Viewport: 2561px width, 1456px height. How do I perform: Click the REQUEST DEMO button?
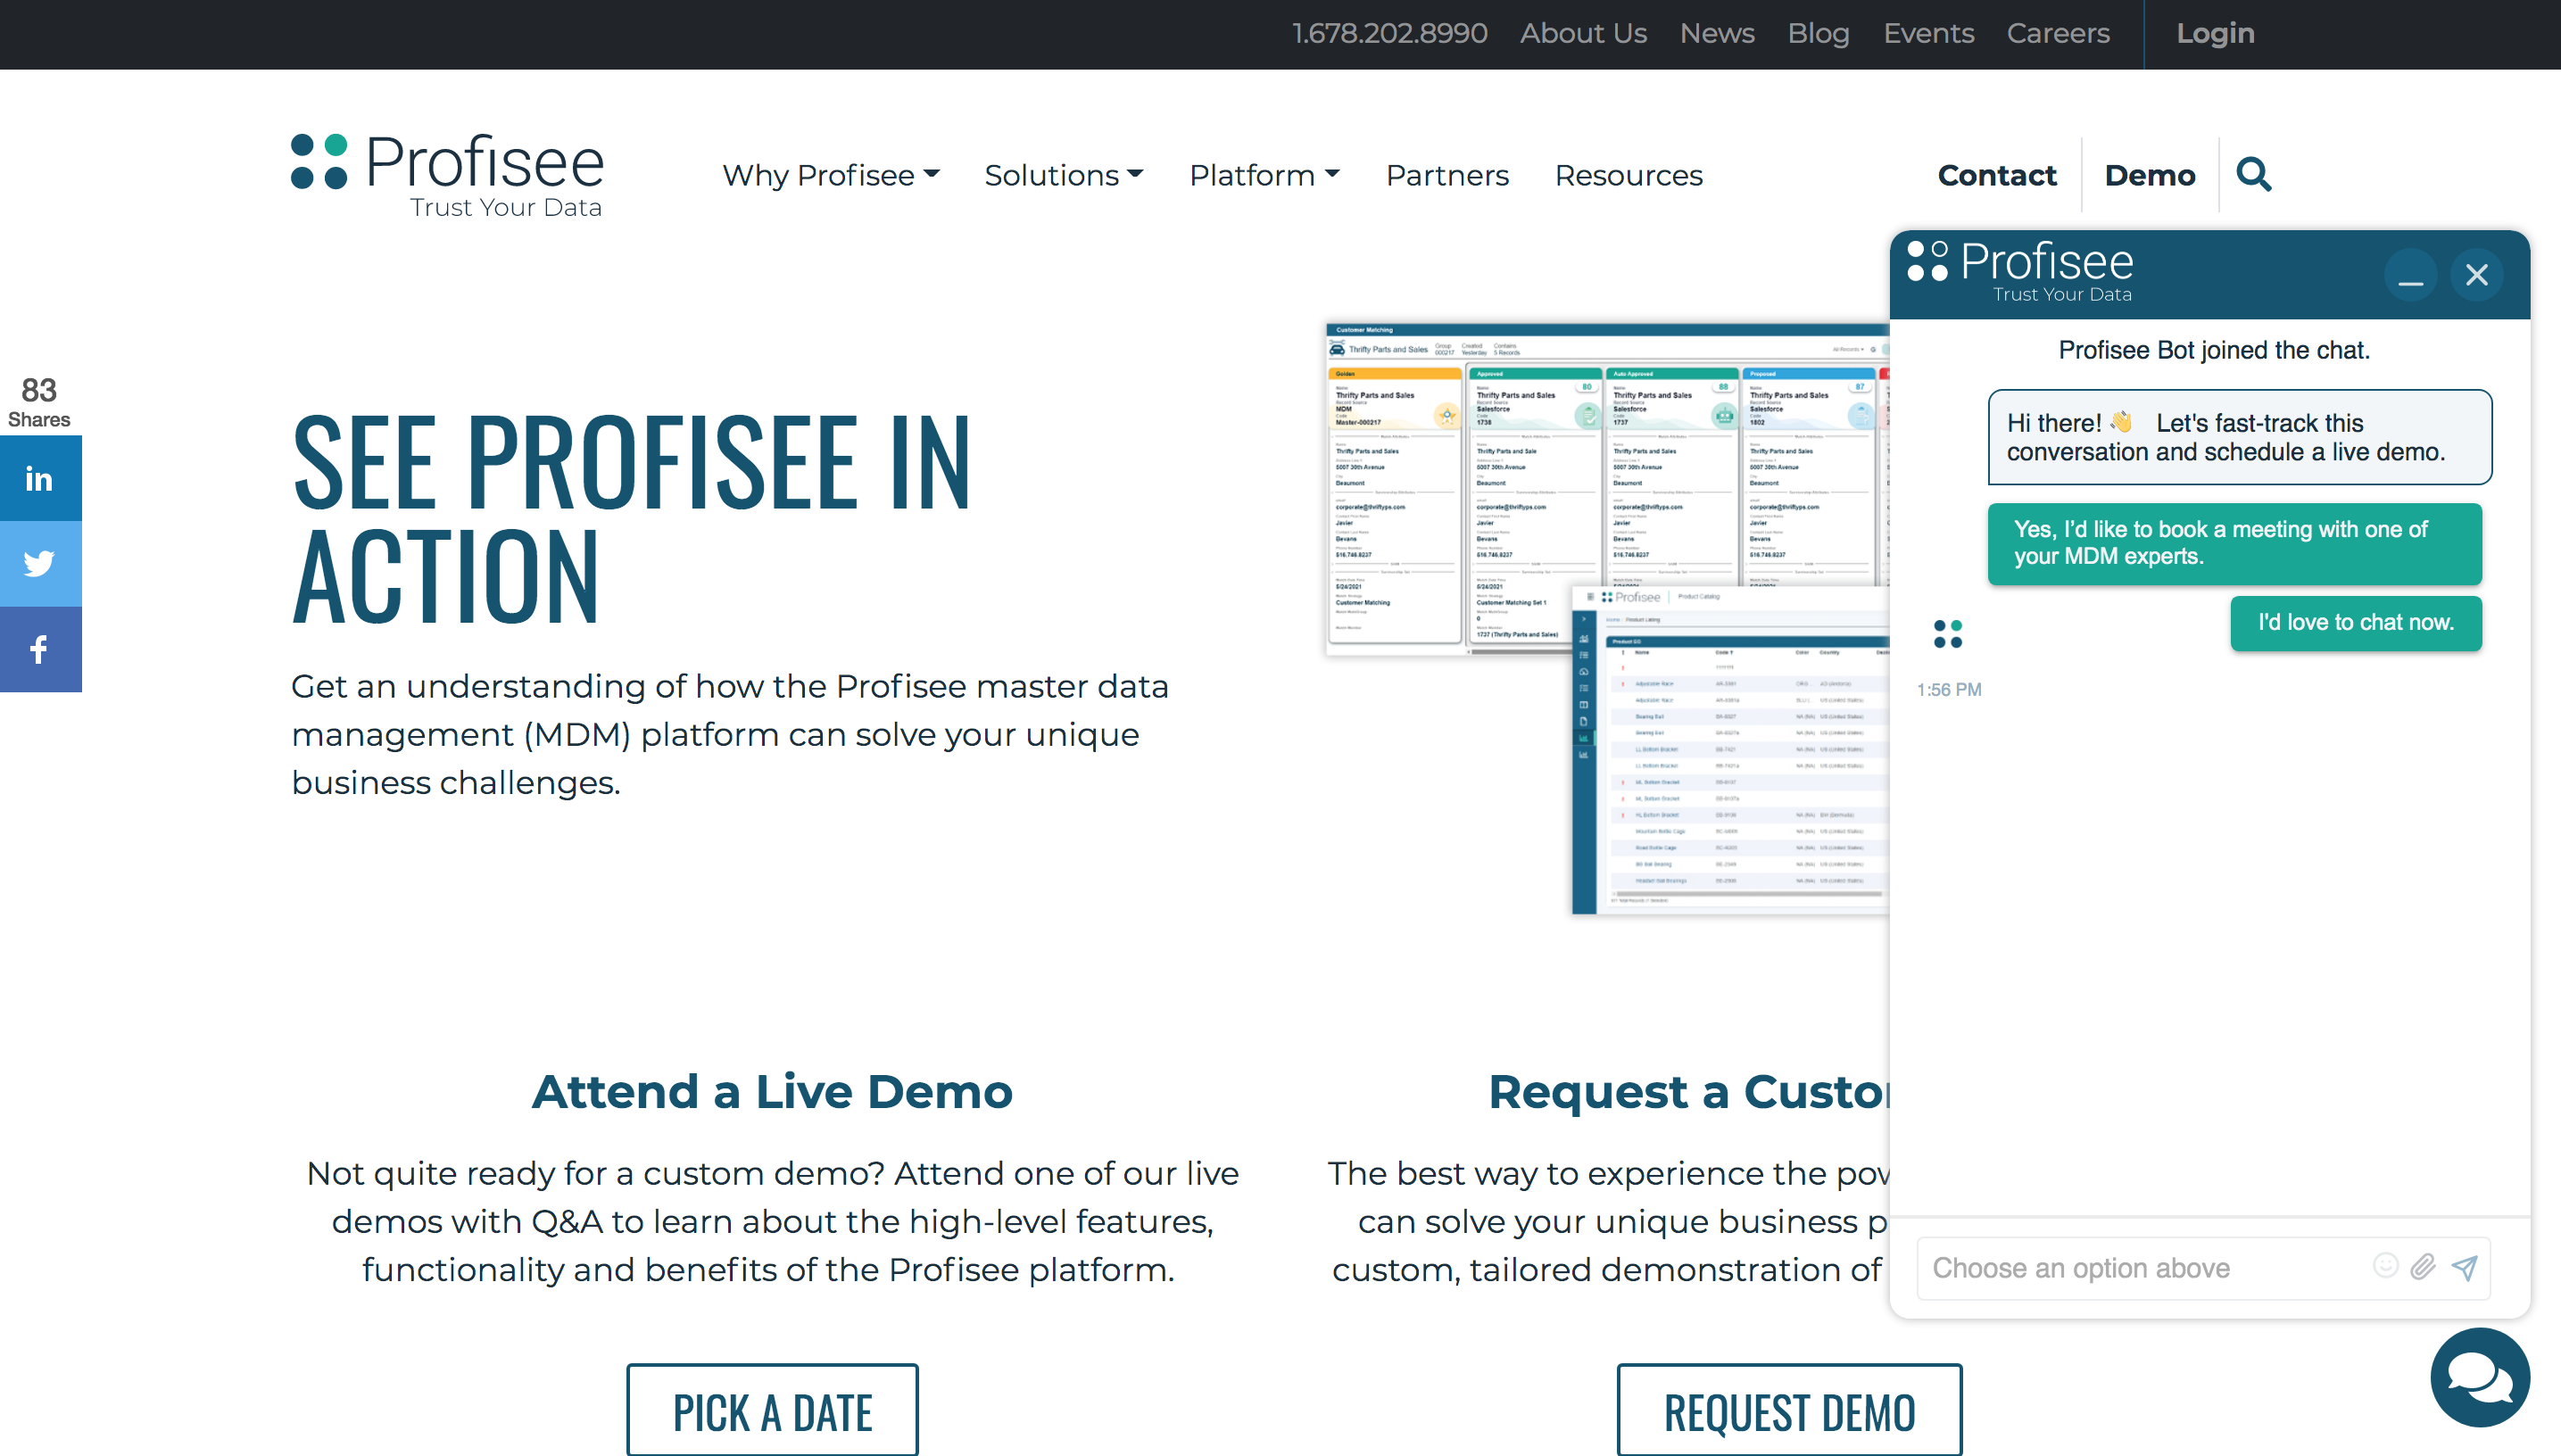pyautogui.click(x=1788, y=1411)
